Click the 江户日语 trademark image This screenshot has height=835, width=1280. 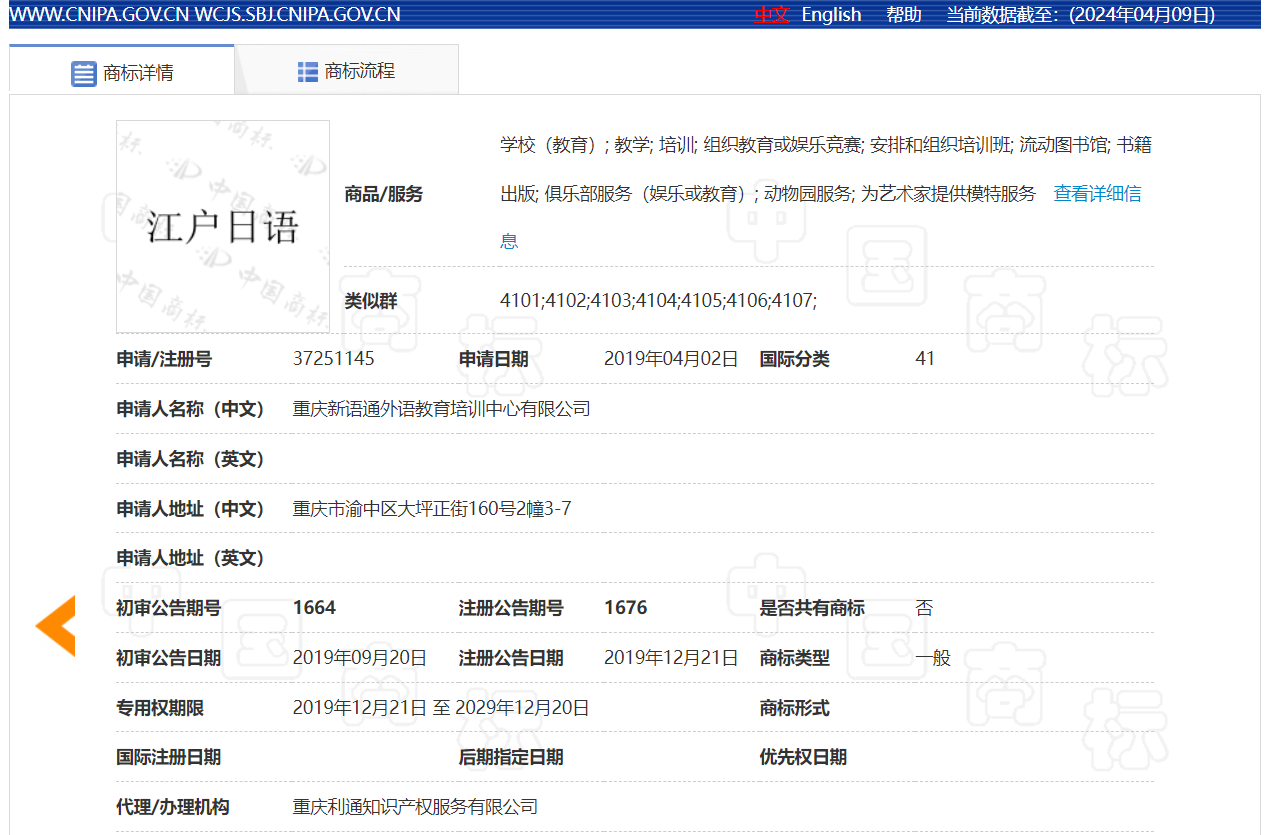point(223,227)
